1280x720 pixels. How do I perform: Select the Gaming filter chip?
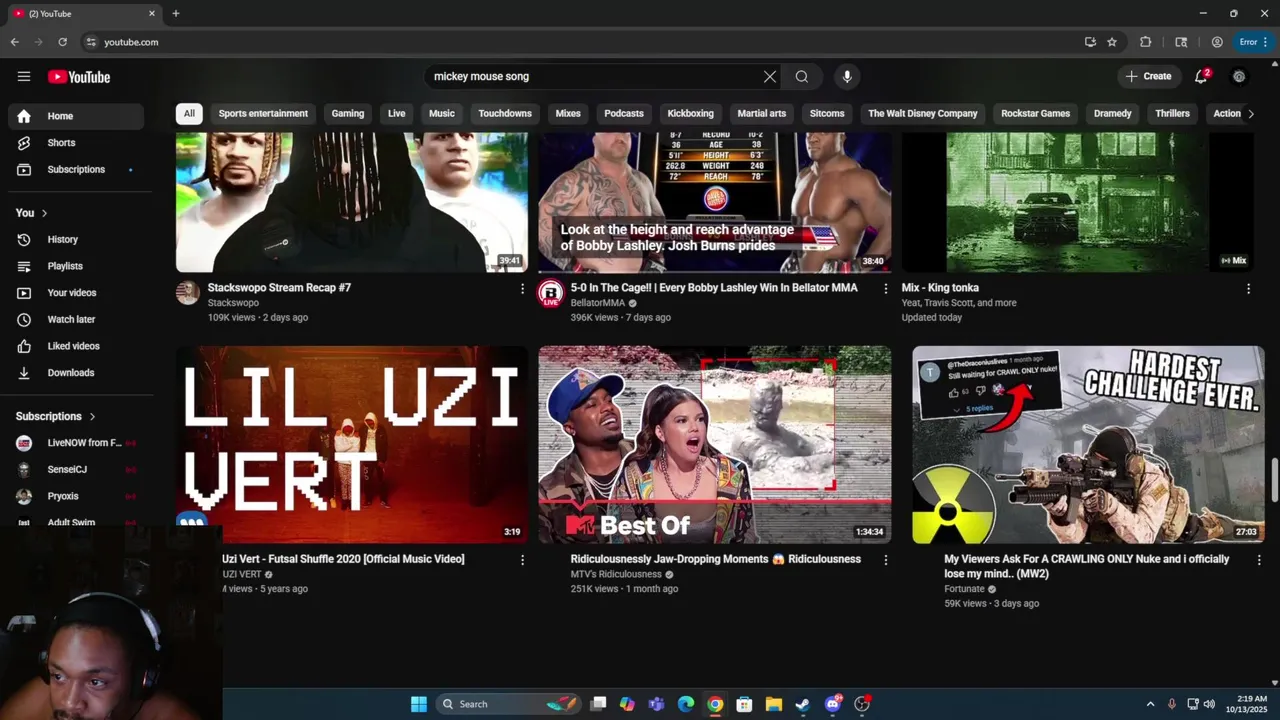click(348, 113)
